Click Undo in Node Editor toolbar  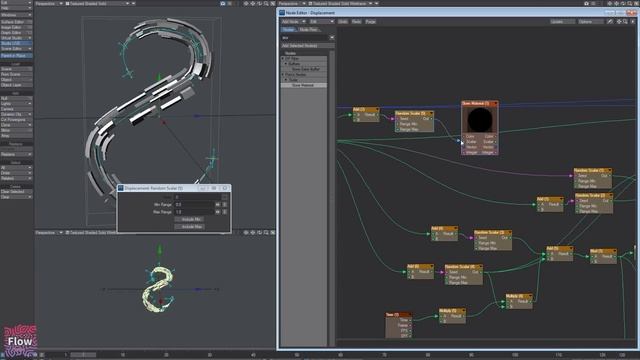(x=343, y=21)
